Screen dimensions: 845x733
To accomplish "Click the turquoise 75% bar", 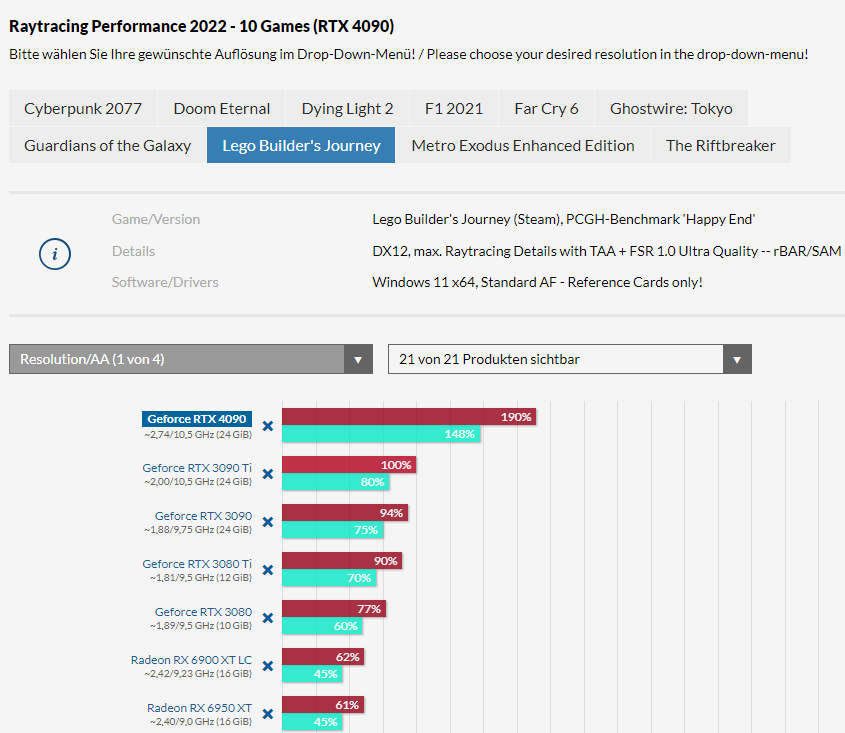I will tap(333, 530).
